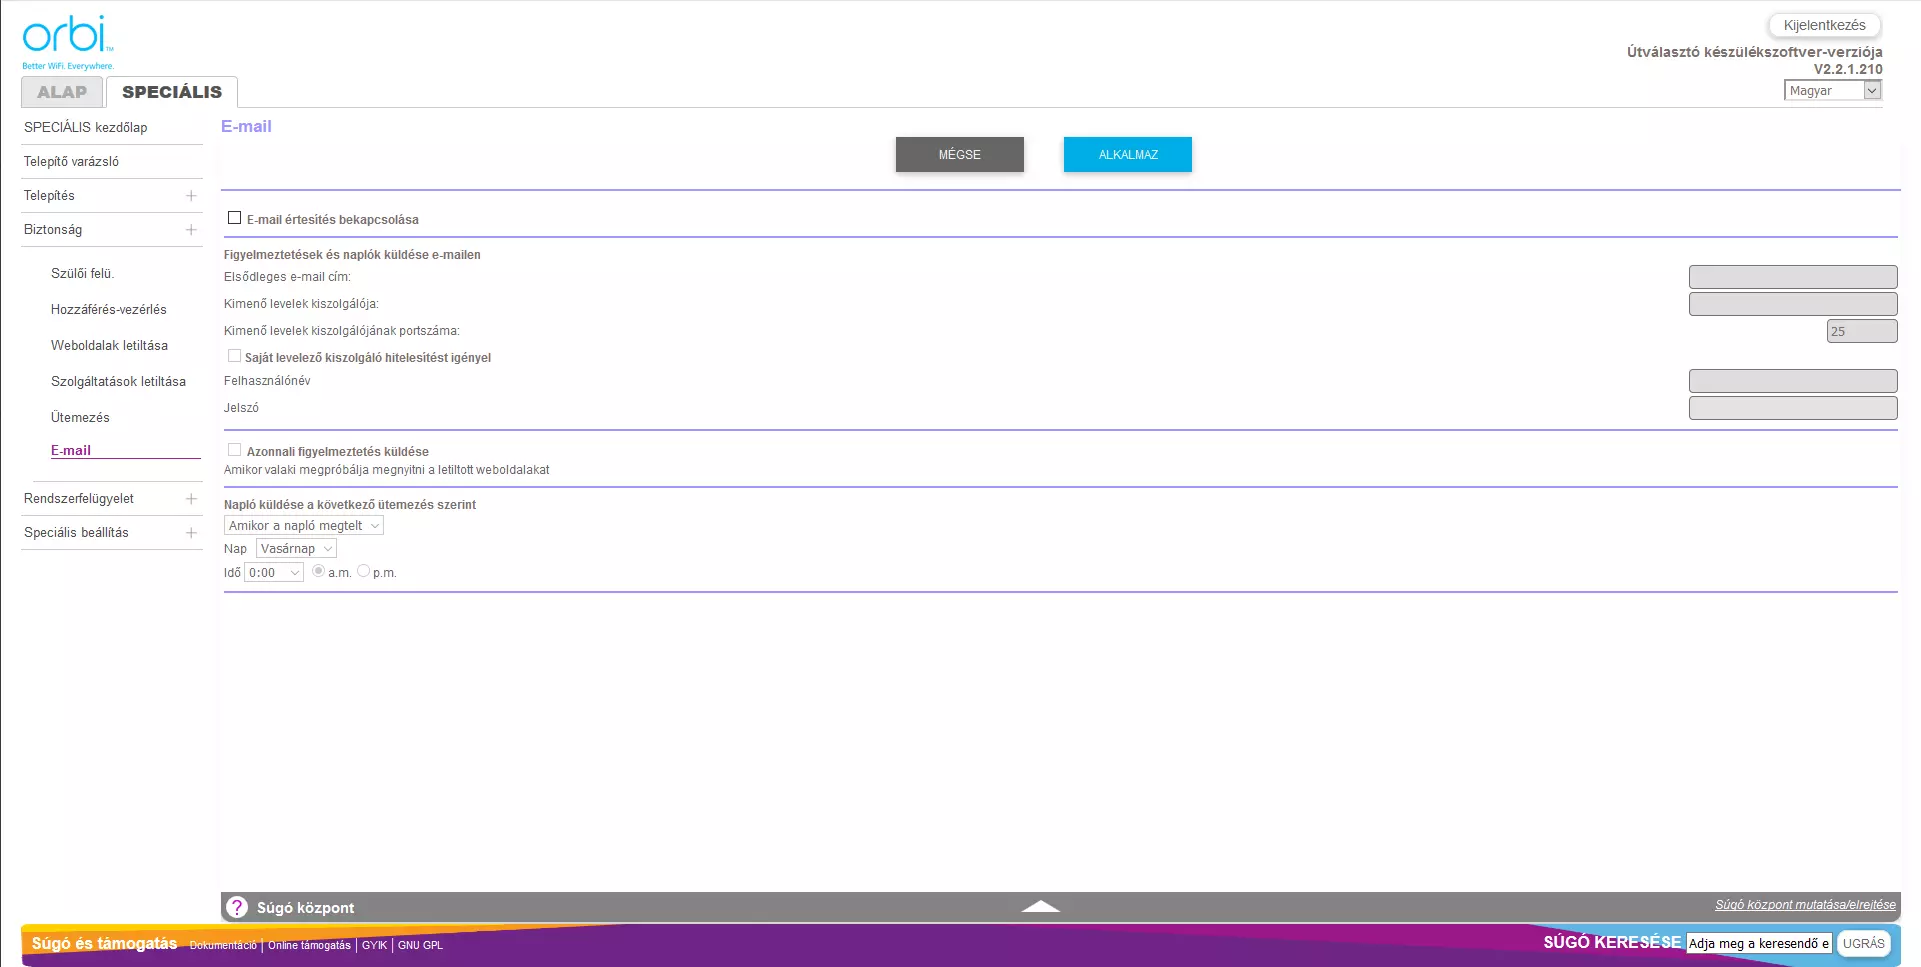Open the Vasárnap day dropdown
The height and width of the screenshot is (967, 1921).
pos(296,549)
